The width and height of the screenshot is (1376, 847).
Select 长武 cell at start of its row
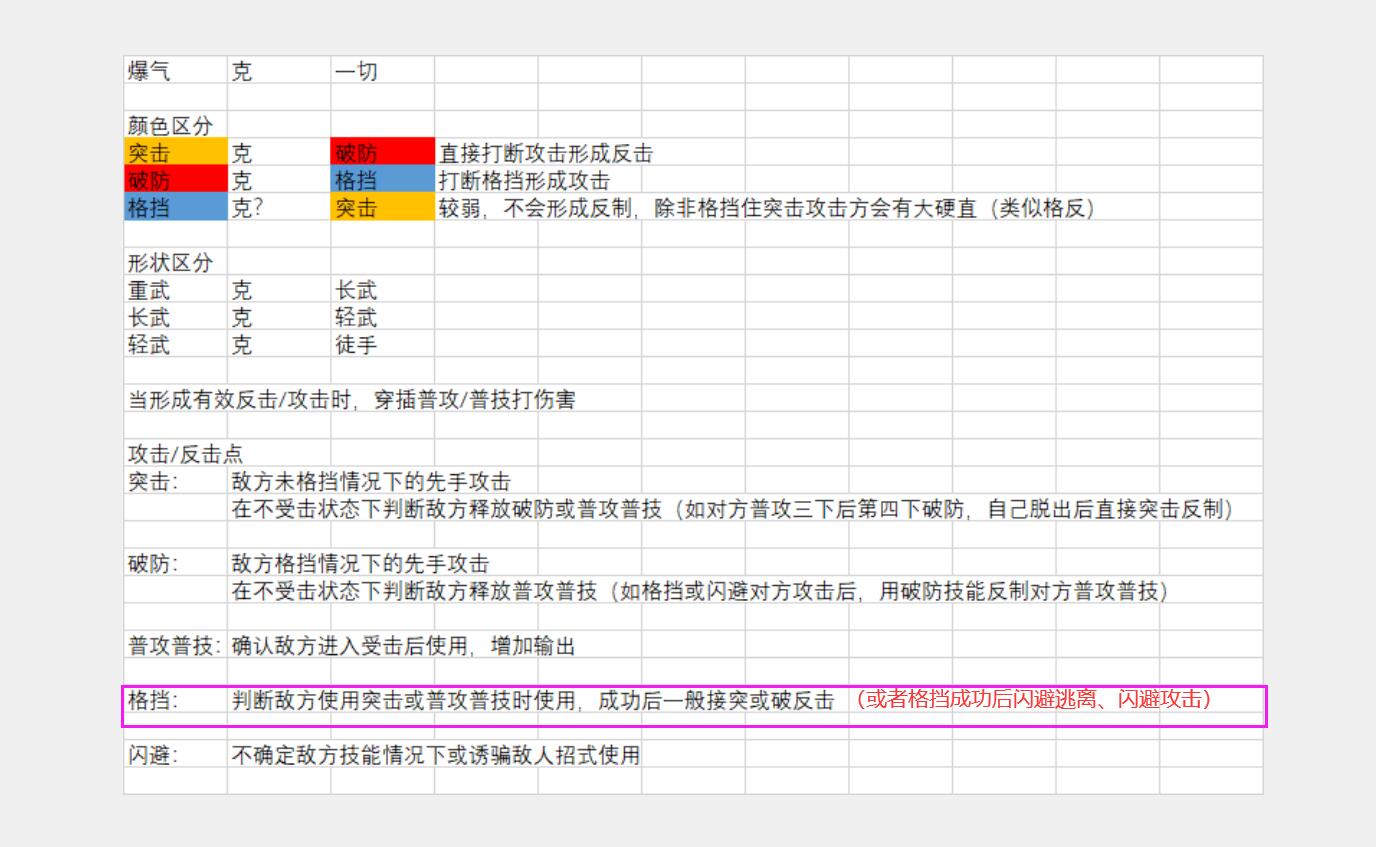[175, 317]
